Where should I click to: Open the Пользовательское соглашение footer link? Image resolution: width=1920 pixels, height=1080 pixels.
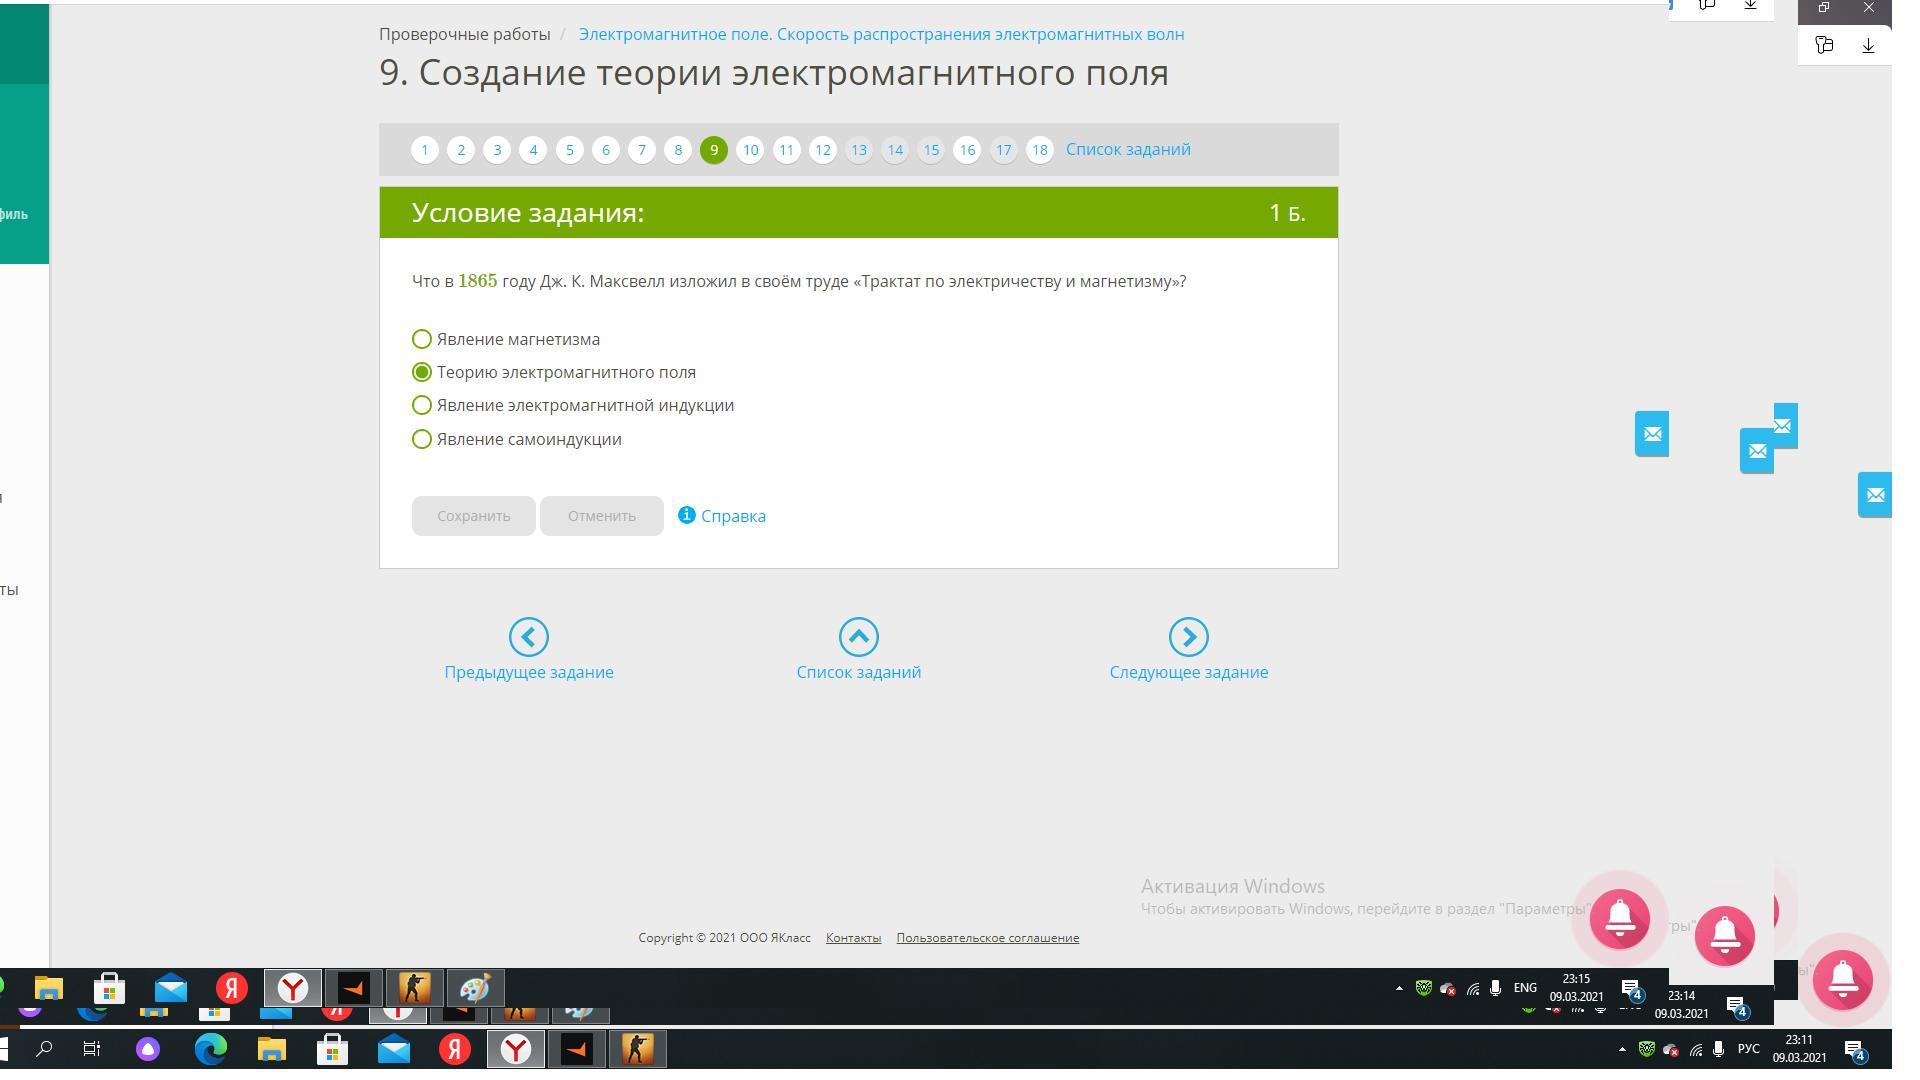click(987, 938)
